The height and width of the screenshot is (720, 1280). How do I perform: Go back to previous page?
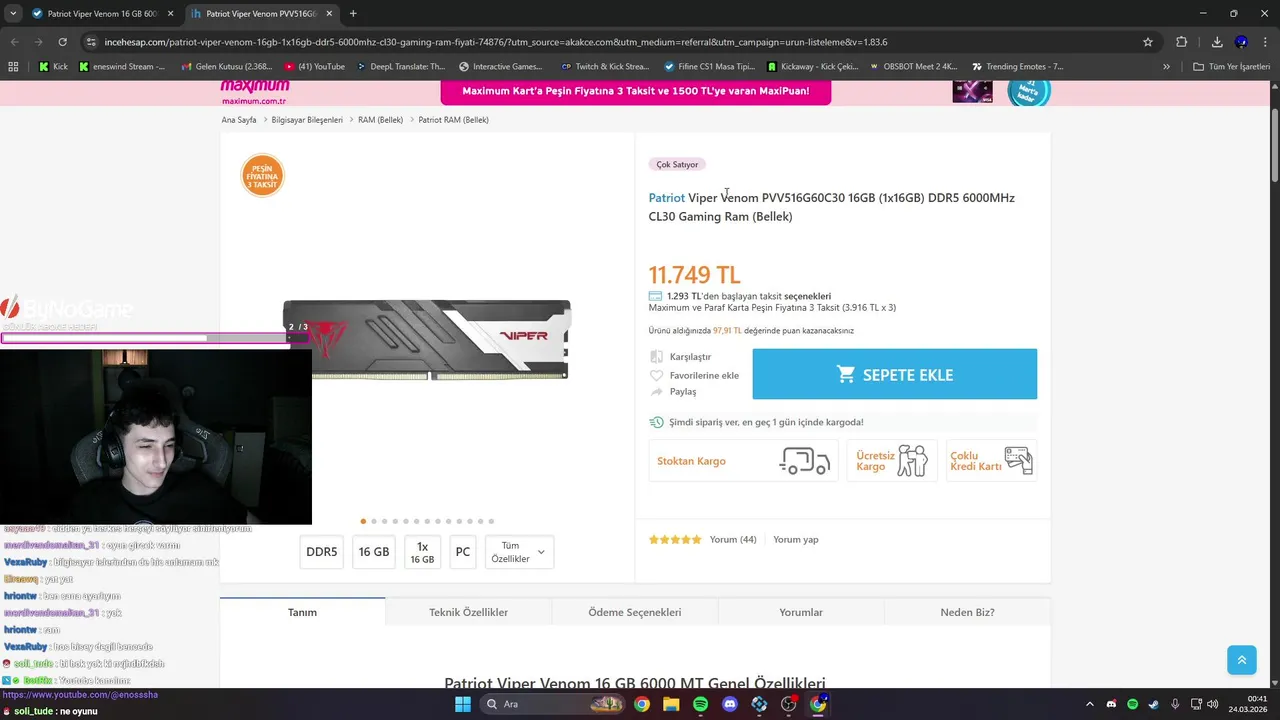(x=14, y=42)
